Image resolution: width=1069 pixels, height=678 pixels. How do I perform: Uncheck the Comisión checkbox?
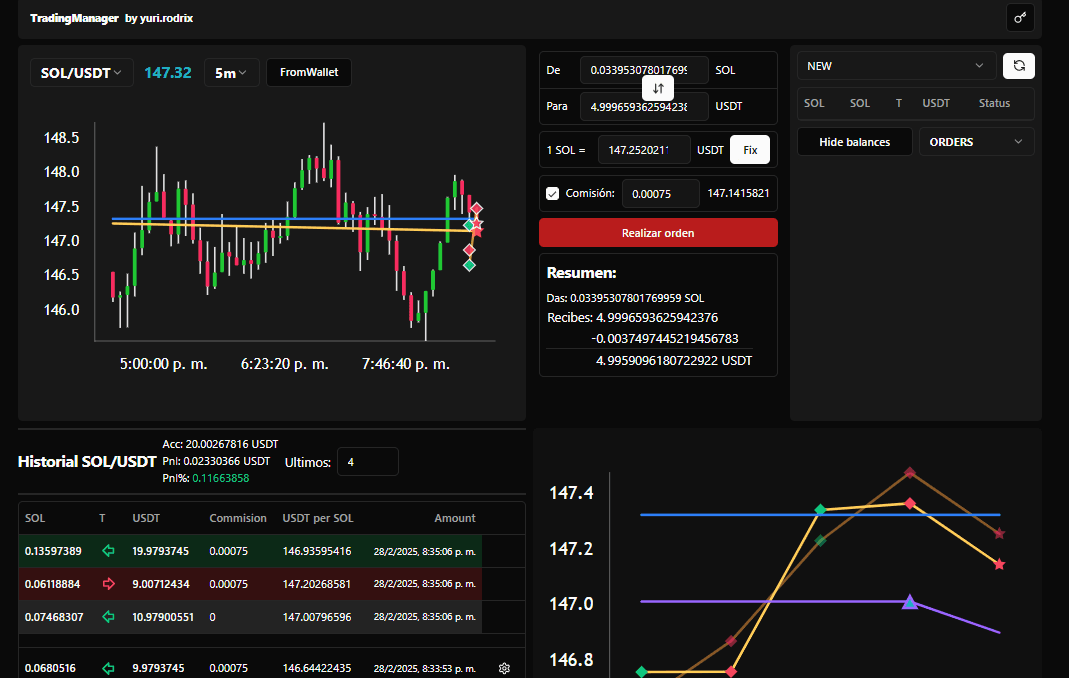552,193
